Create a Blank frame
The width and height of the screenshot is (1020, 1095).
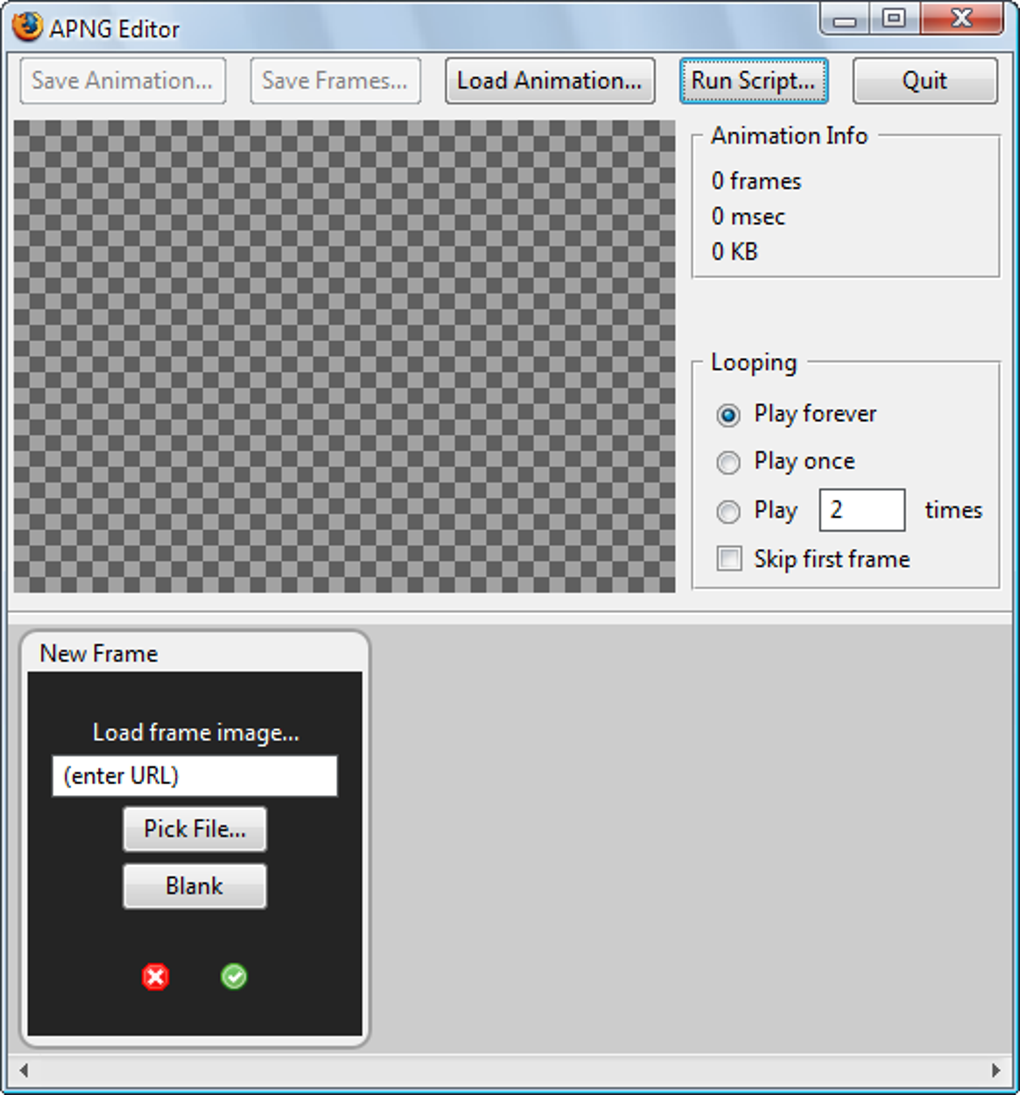tap(194, 886)
